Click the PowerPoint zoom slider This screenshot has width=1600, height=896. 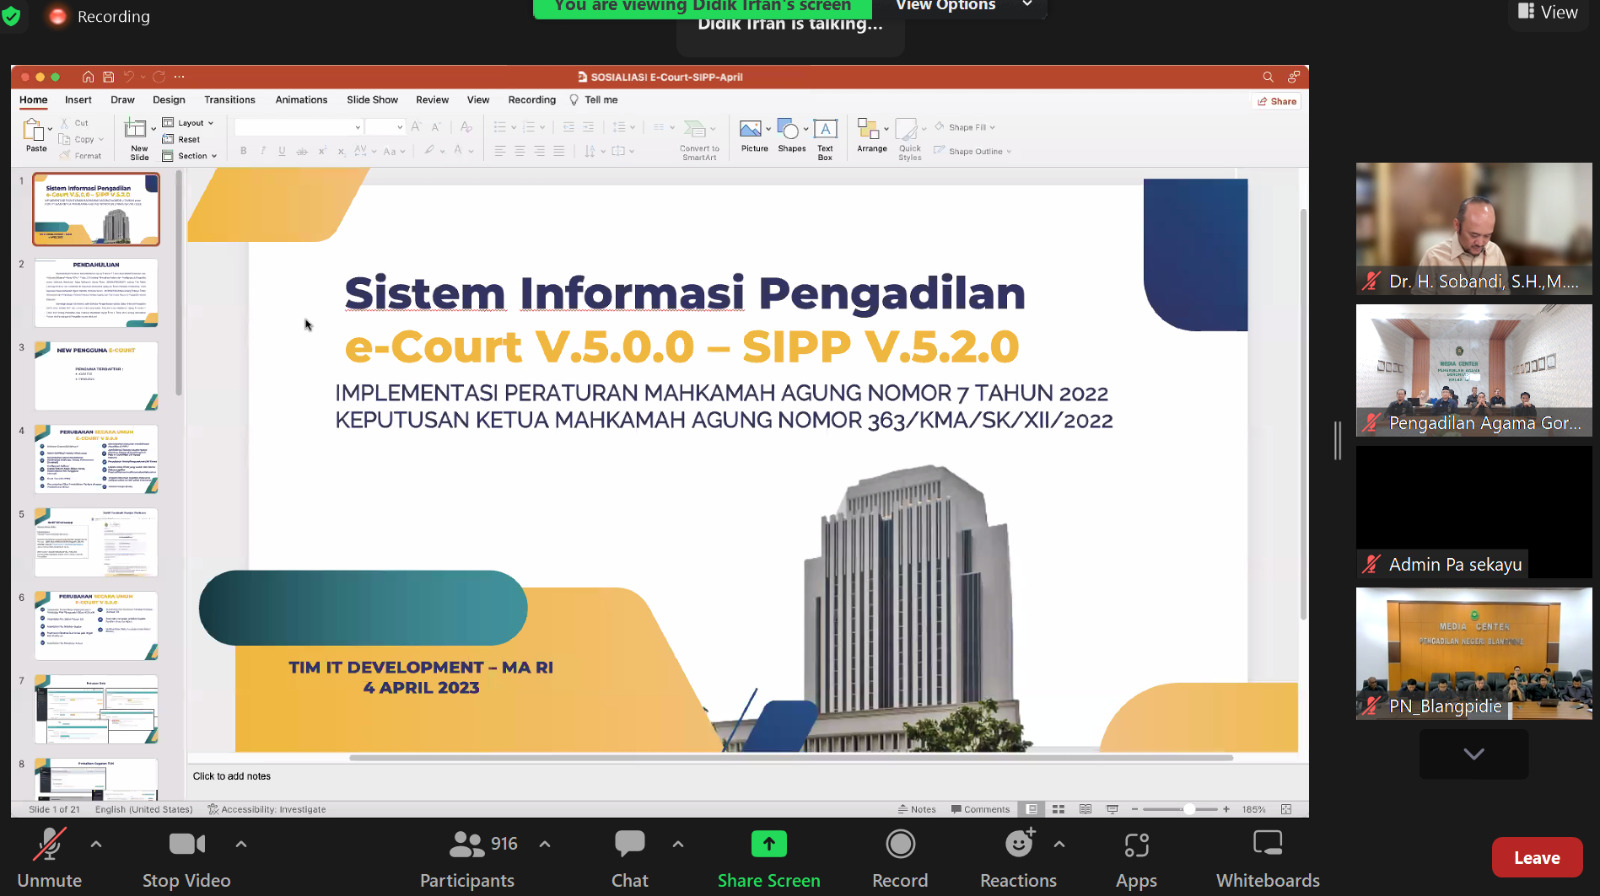tap(1188, 809)
